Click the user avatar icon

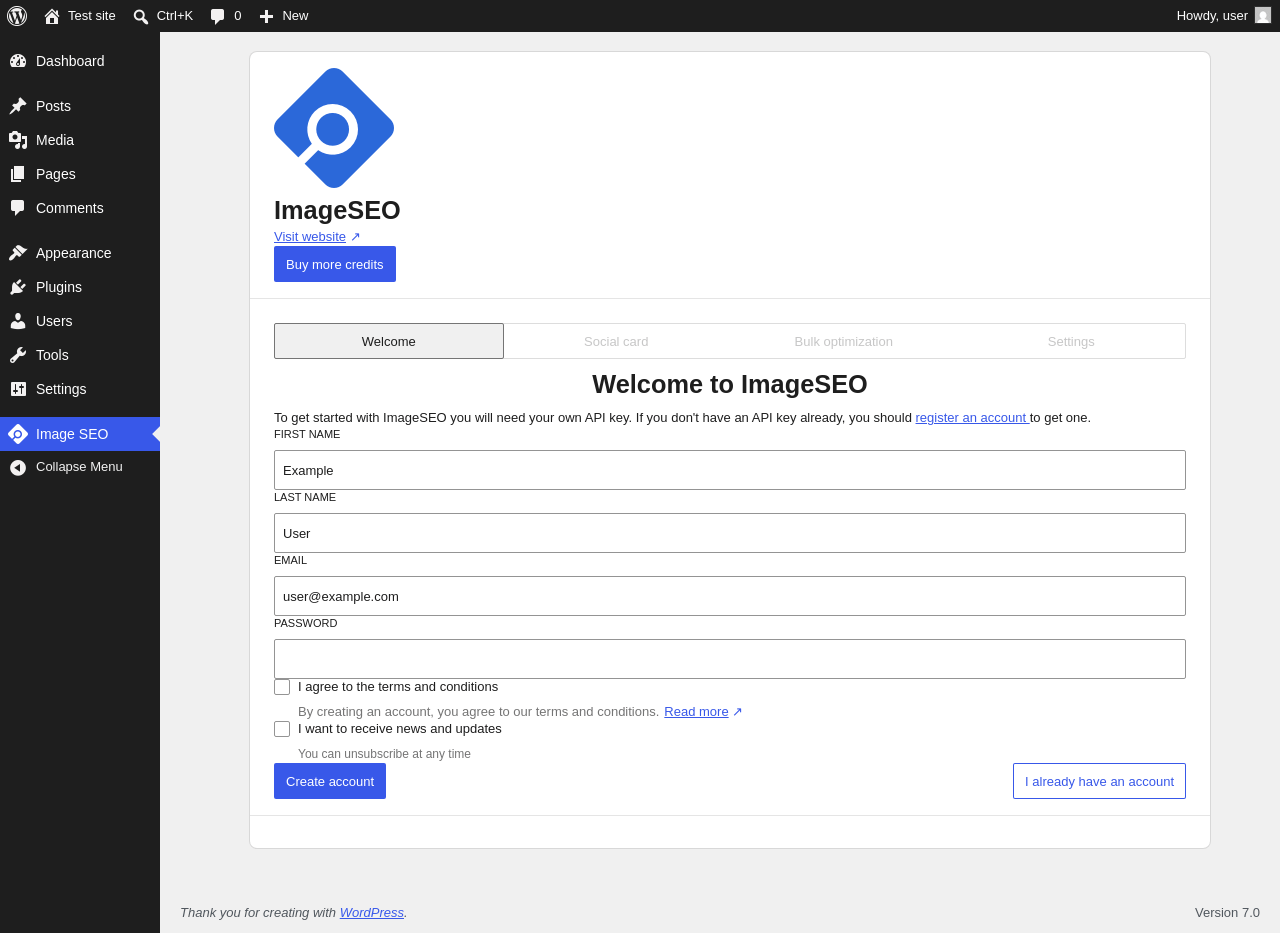click(x=1263, y=15)
